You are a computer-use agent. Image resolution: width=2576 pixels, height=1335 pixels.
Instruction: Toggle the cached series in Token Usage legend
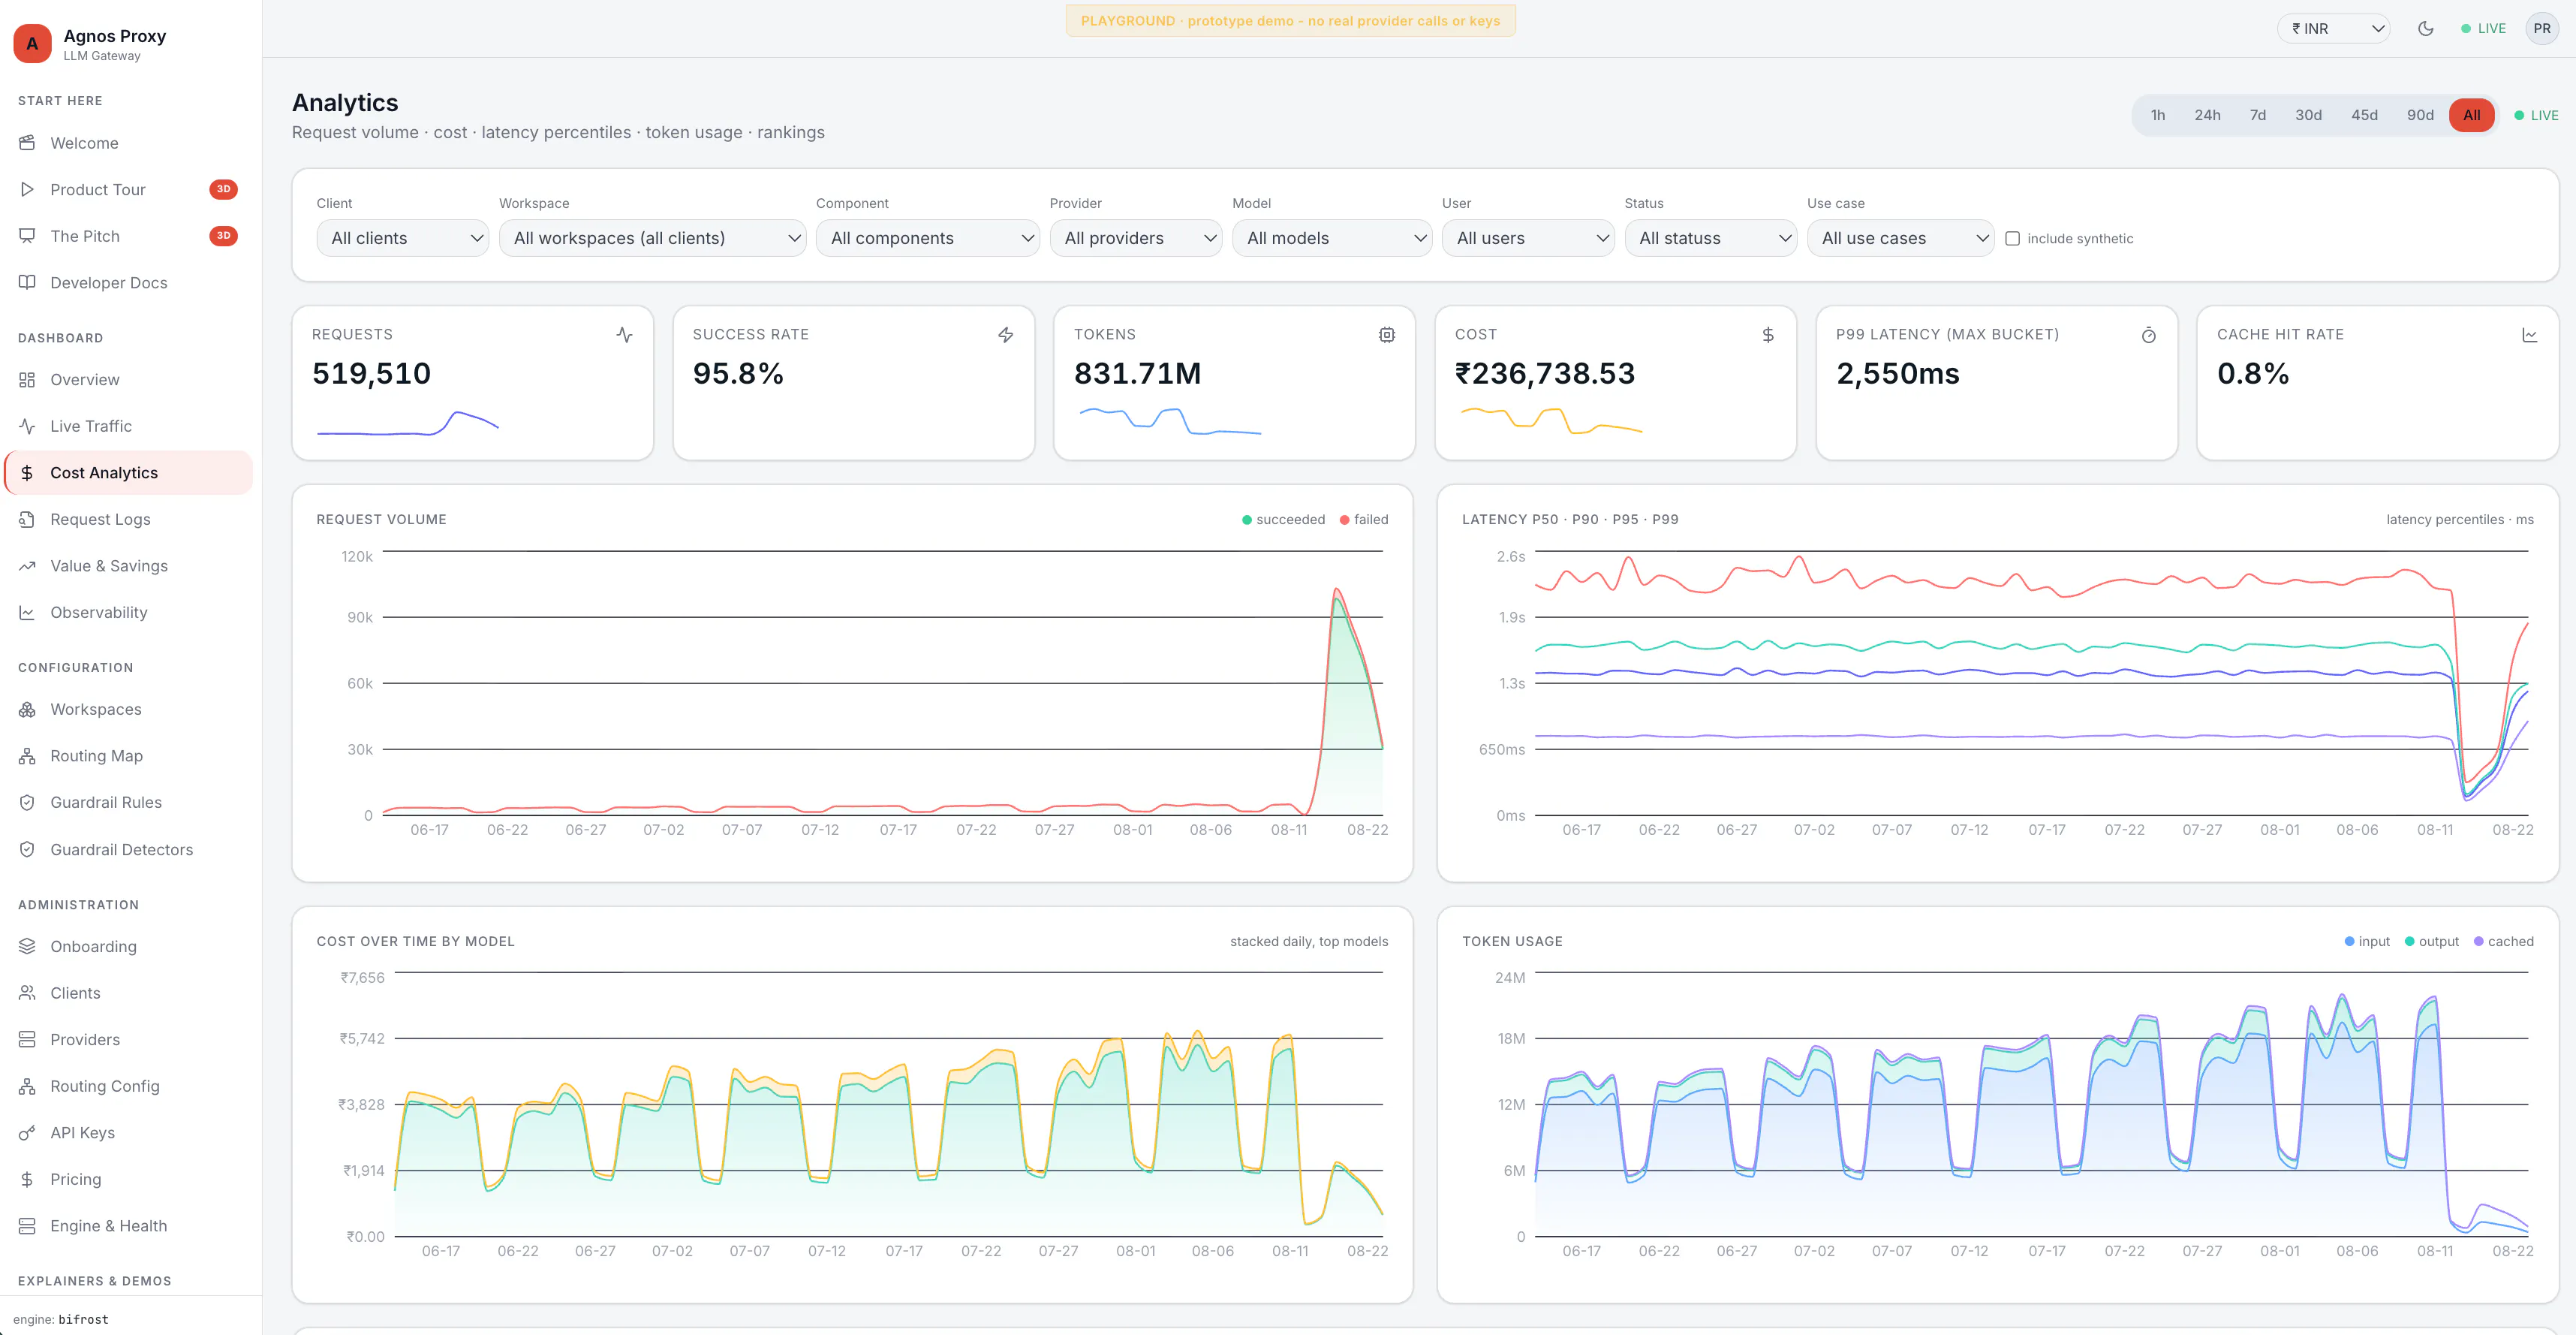coord(2503,941)
